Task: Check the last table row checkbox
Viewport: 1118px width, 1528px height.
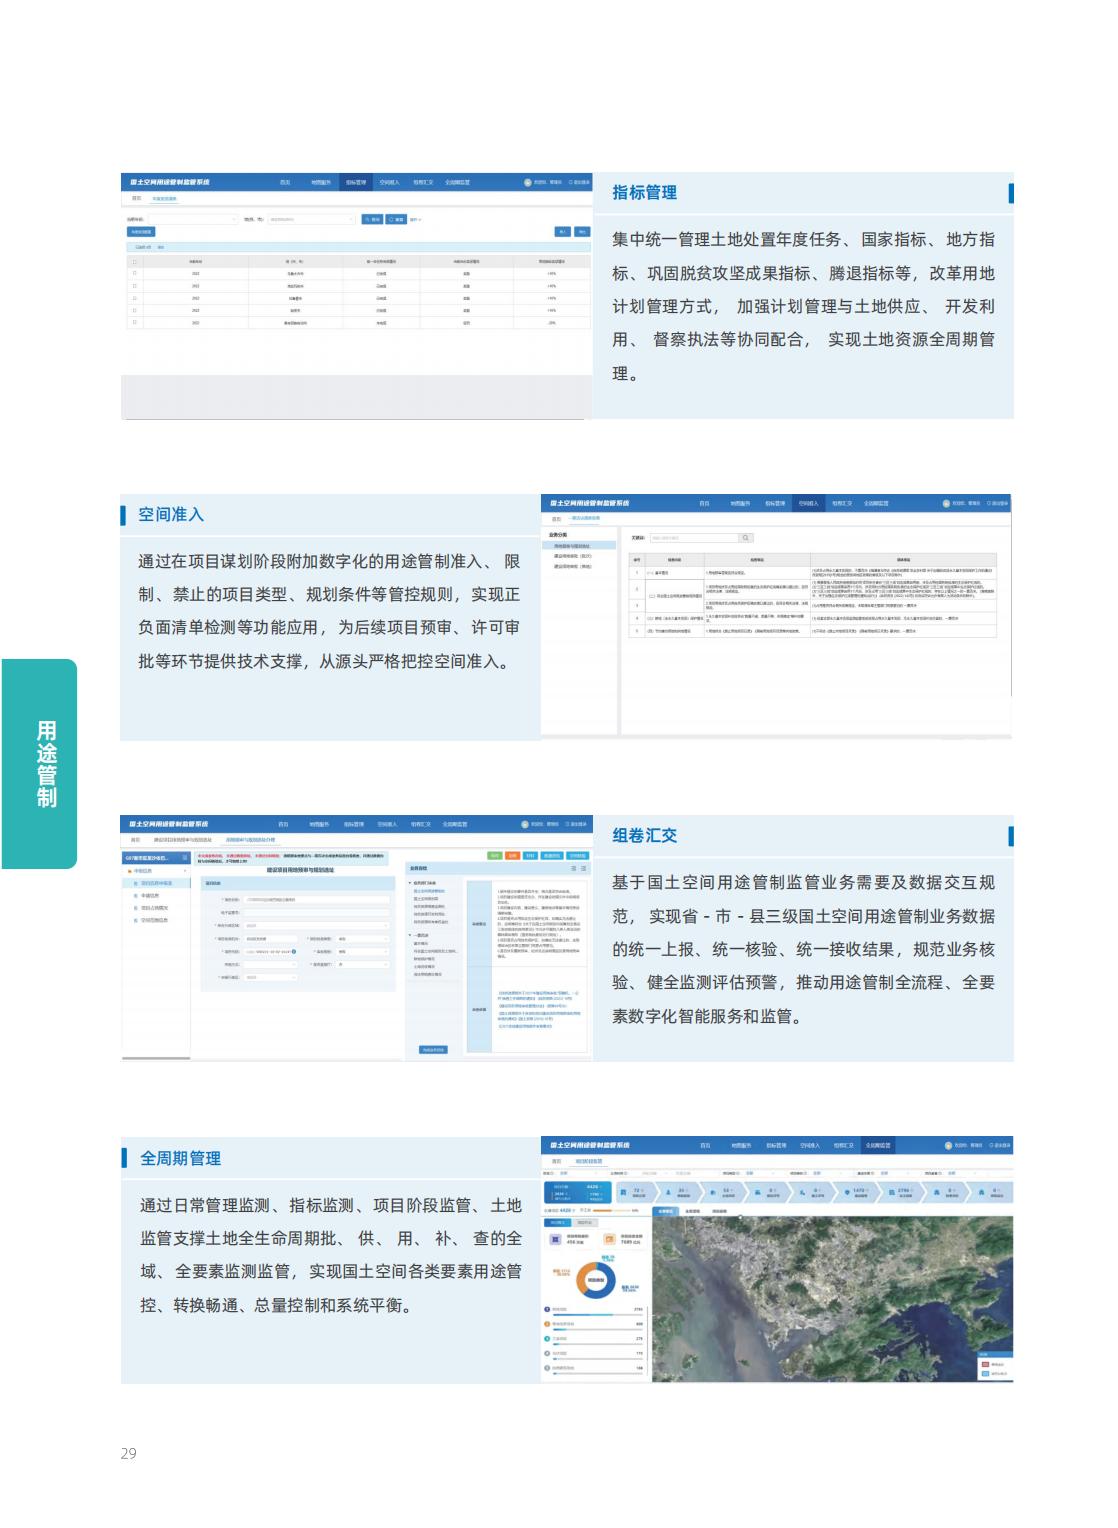Action: tap(135, 323)
